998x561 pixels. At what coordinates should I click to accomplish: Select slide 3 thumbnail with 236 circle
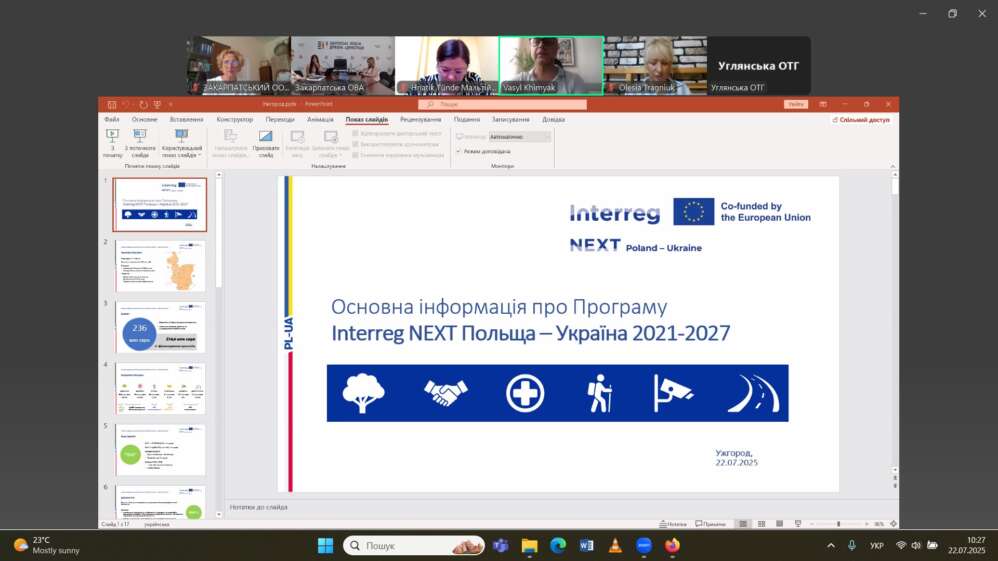point(160,327)
